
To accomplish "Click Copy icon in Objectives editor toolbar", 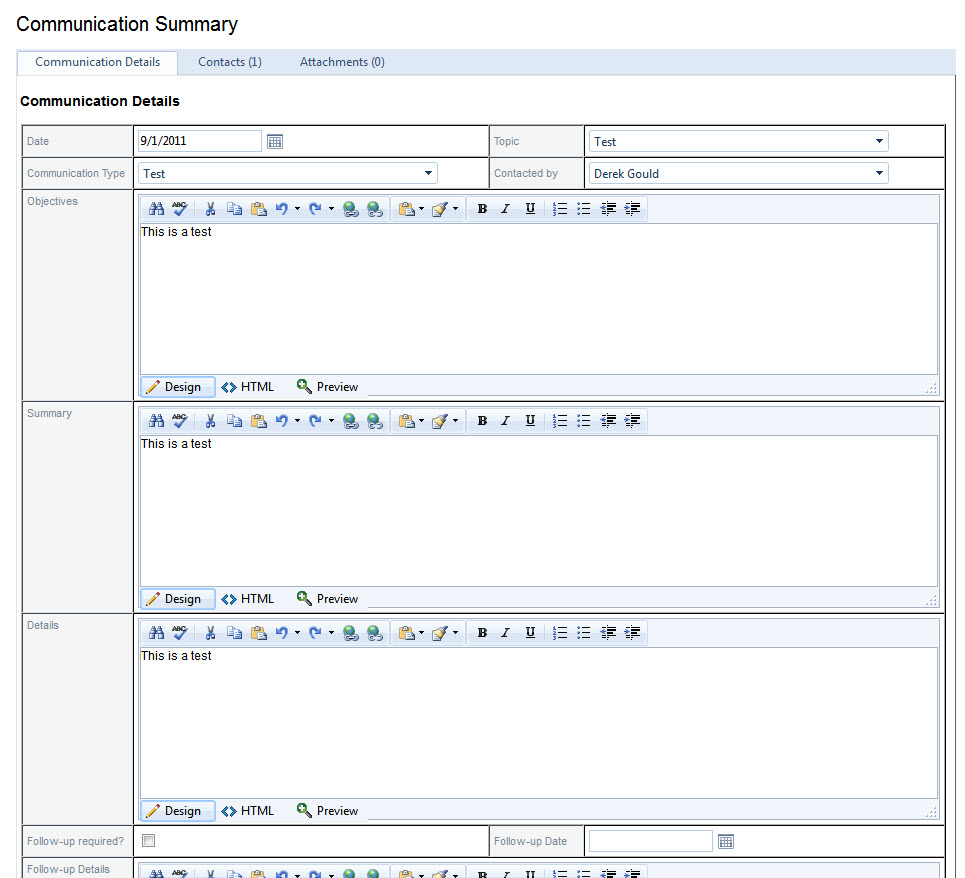I will [234, 209].
